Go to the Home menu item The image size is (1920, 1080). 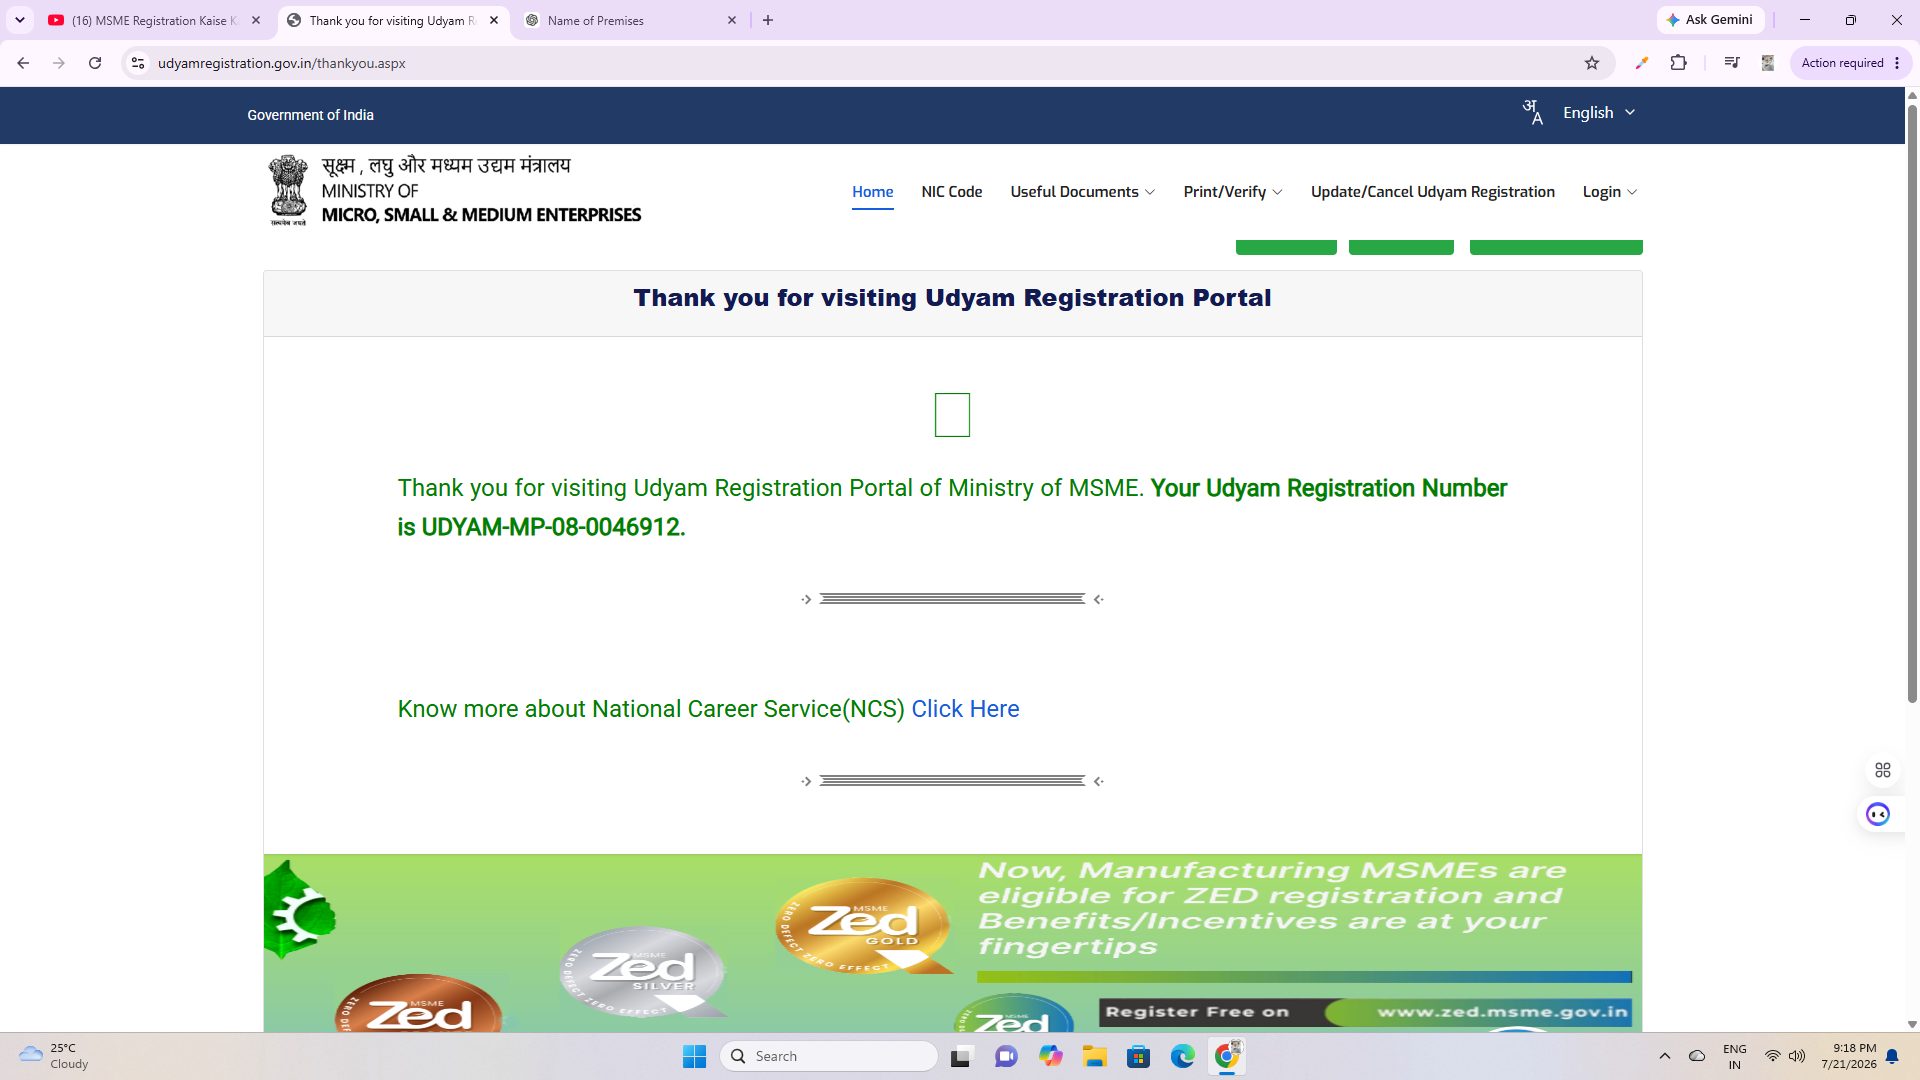tap(873, 192)
